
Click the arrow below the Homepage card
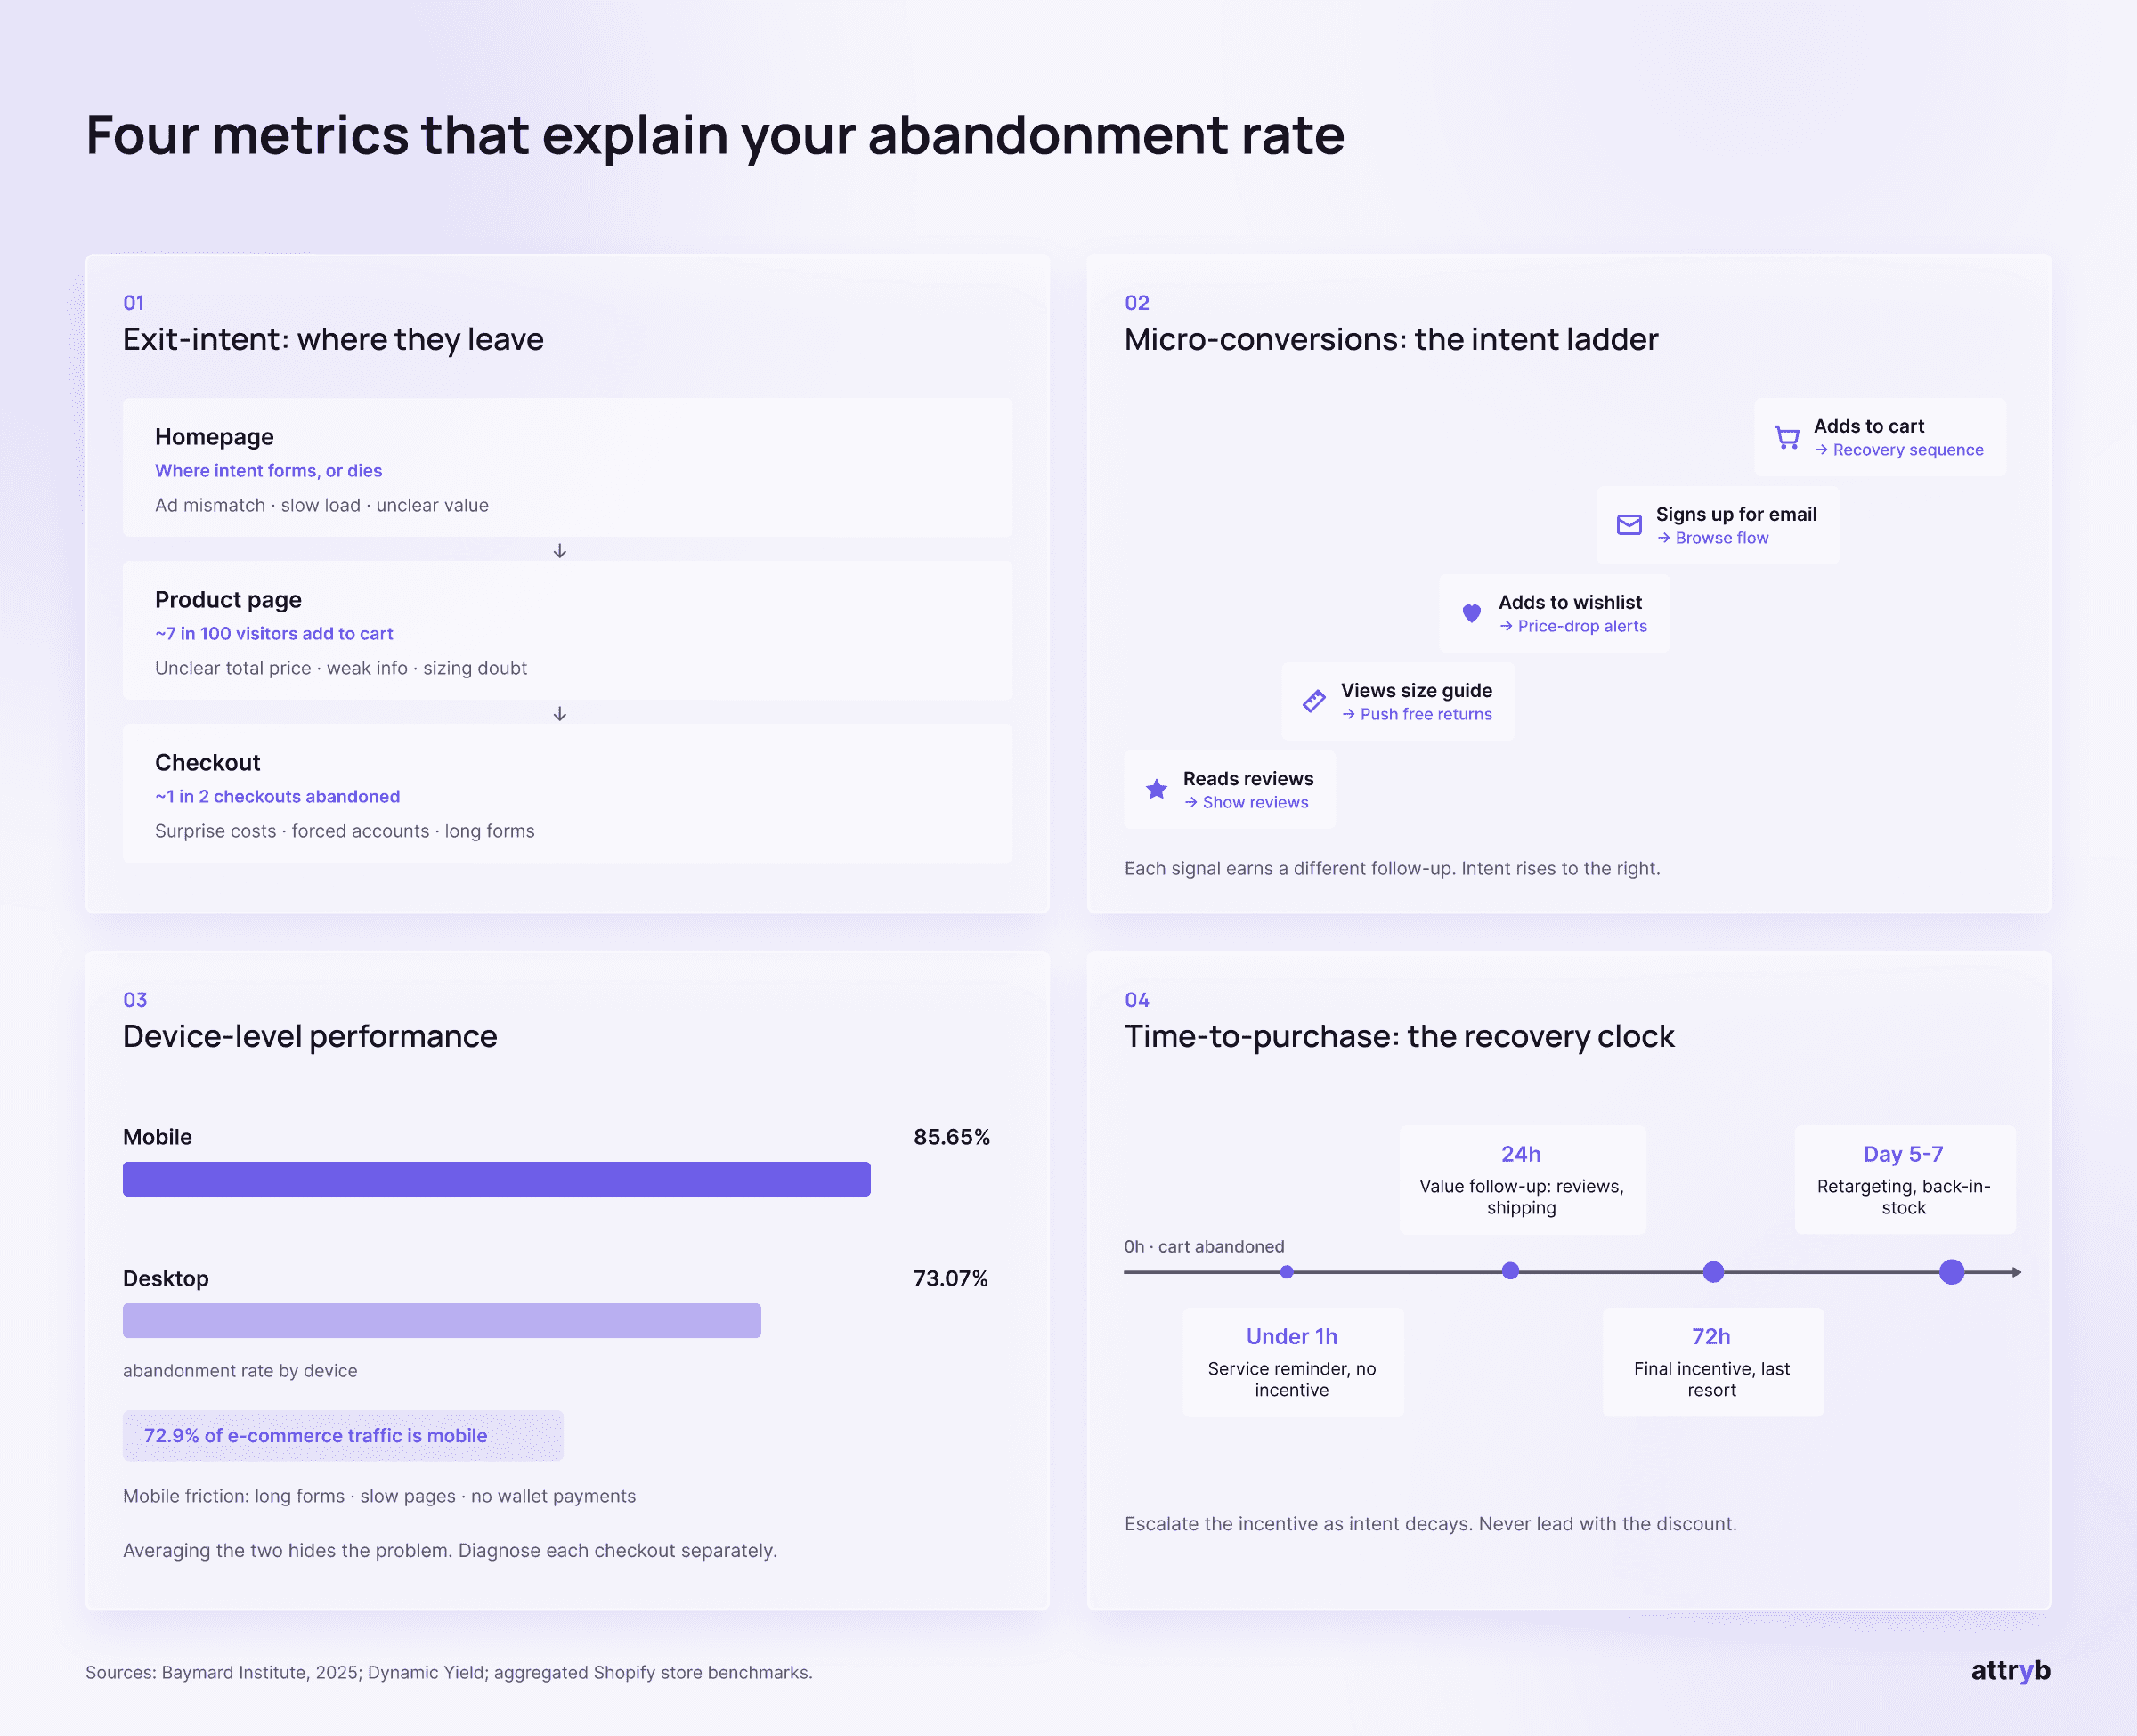560,551
